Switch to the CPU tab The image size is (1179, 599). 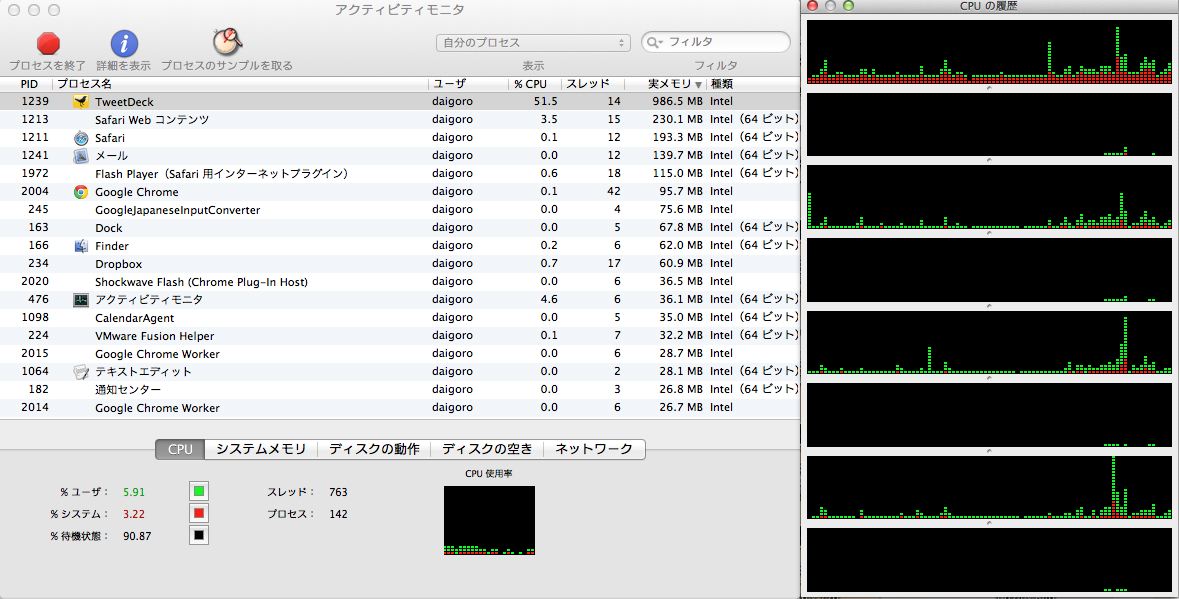180,449
